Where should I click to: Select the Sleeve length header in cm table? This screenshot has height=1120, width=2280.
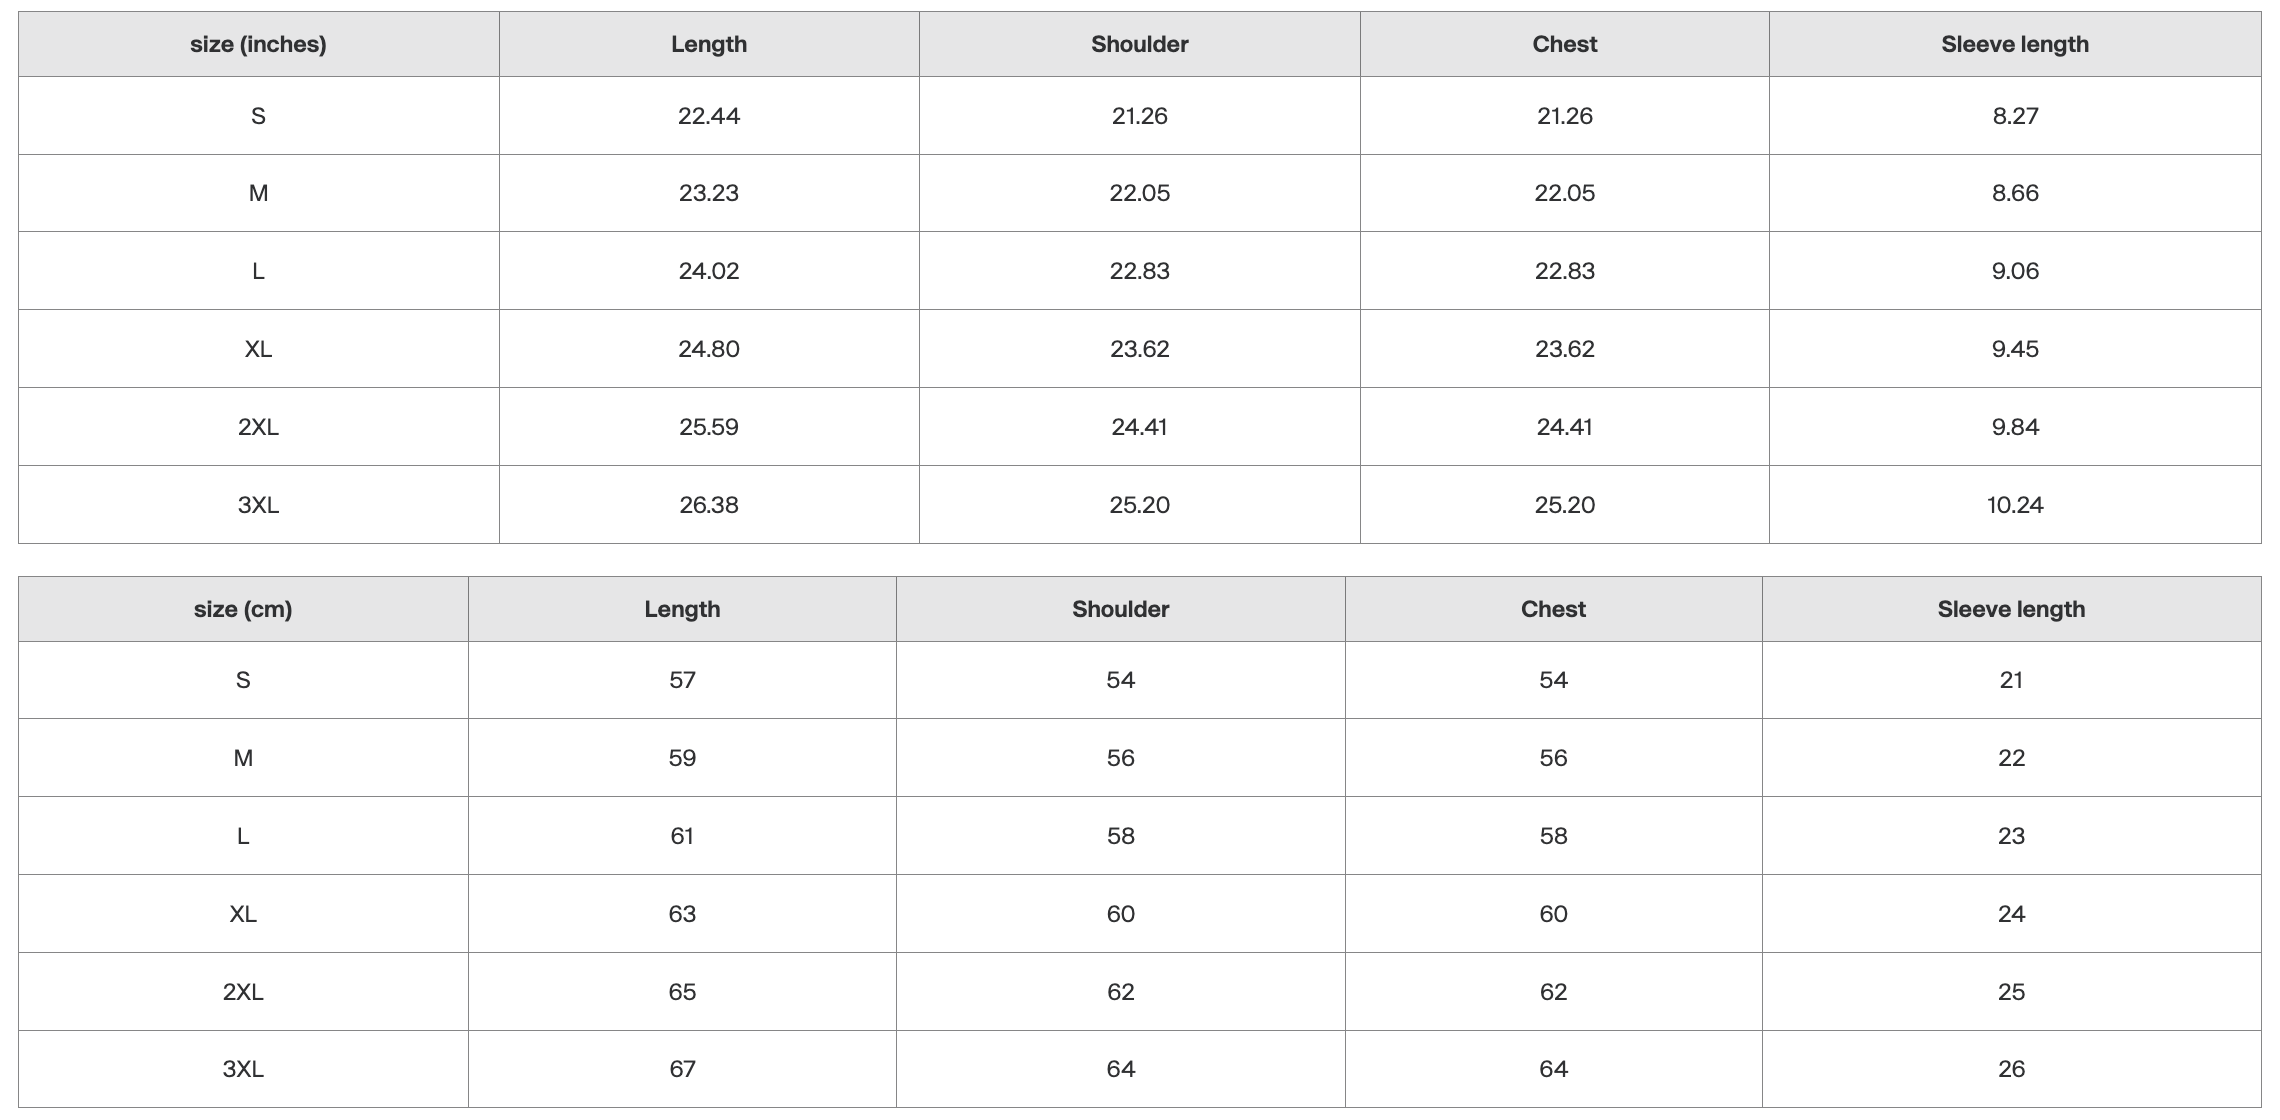[2011, 609]
